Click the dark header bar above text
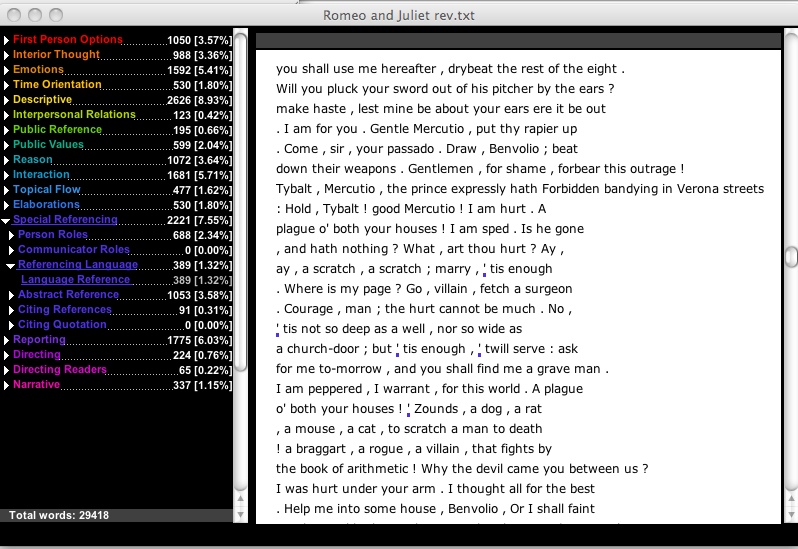 [x=518, y=41]
